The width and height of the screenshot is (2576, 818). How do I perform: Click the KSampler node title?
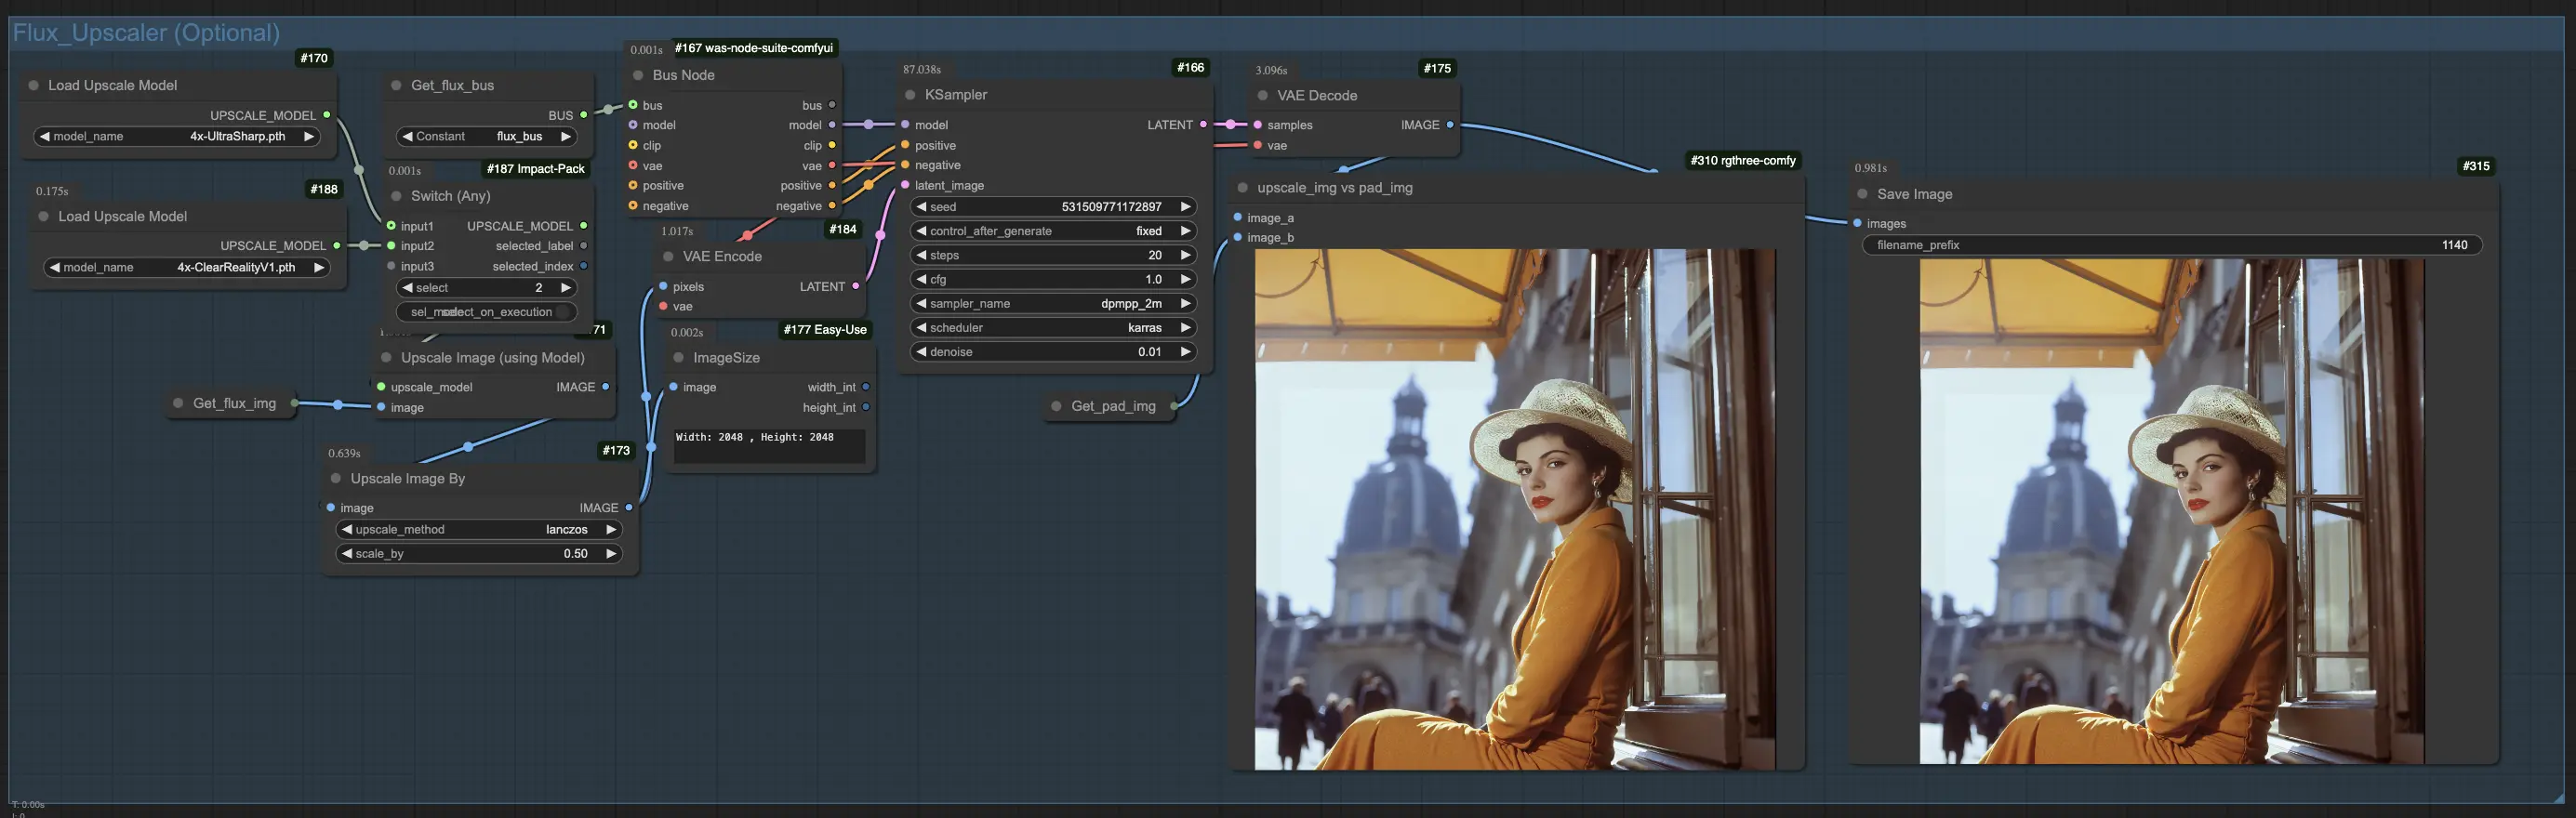tap(956, 95)
